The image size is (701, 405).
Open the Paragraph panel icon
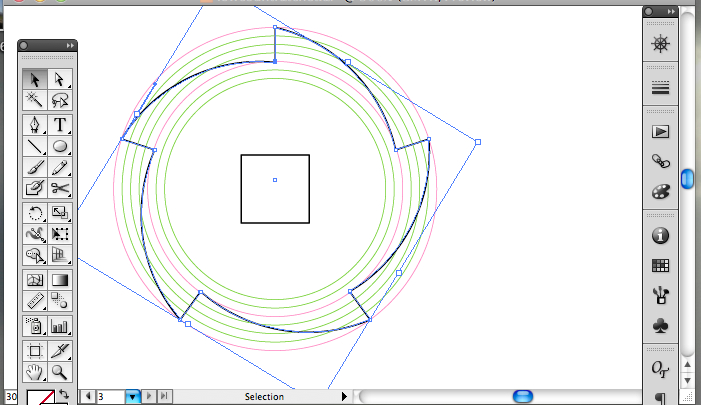[660, 398]
